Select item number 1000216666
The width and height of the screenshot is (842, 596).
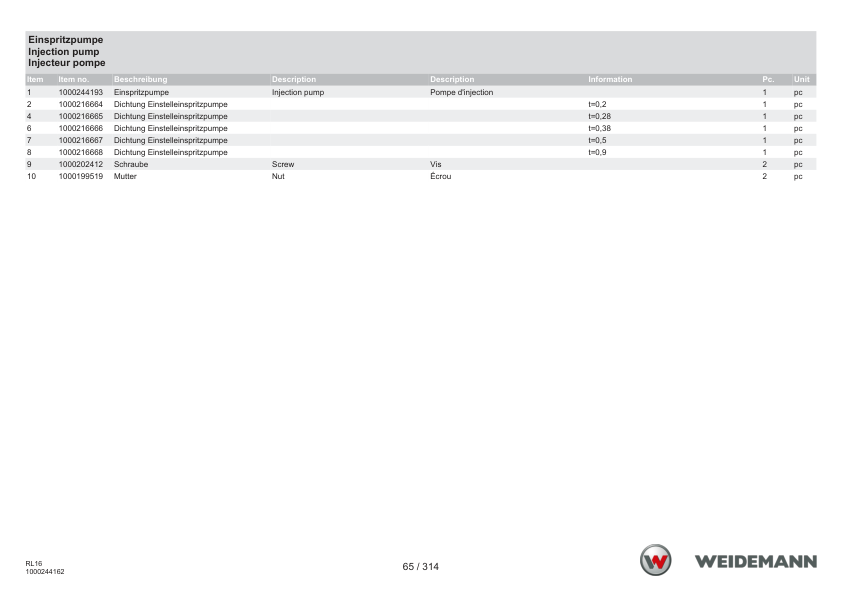coord(81,128)
